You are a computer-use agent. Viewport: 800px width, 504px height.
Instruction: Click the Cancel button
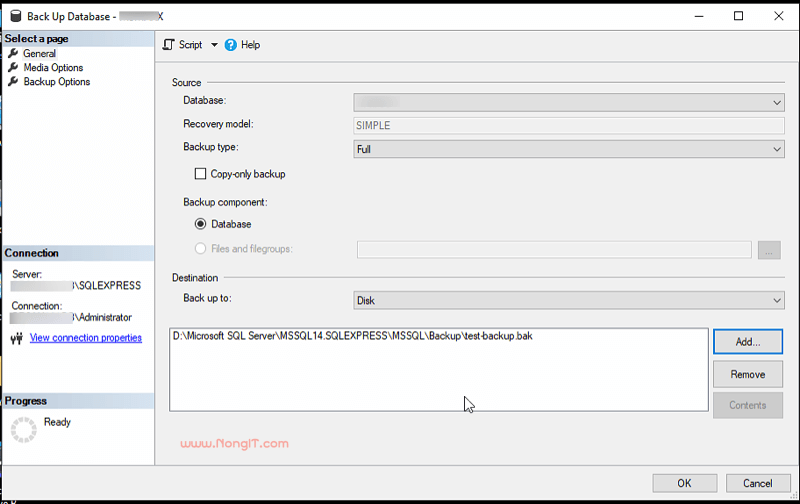pyautogui.click(x=758, y=483)
